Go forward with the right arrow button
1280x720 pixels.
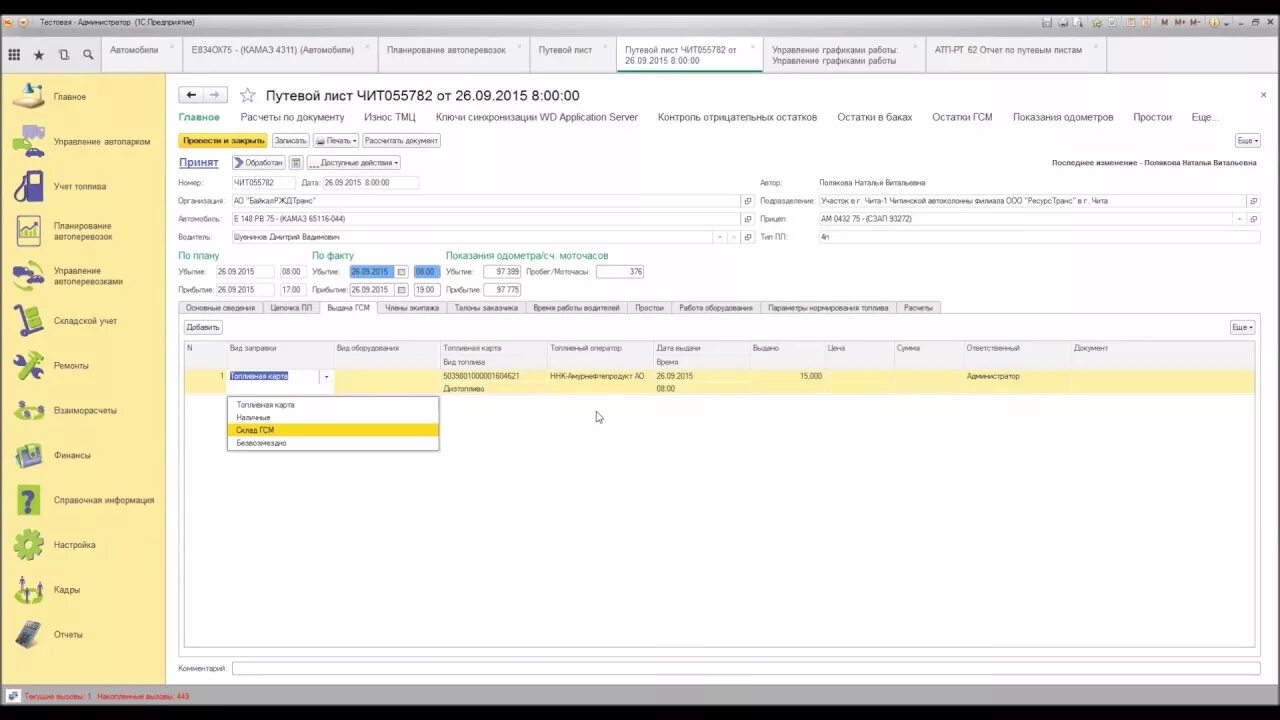[x=215, y=95]
